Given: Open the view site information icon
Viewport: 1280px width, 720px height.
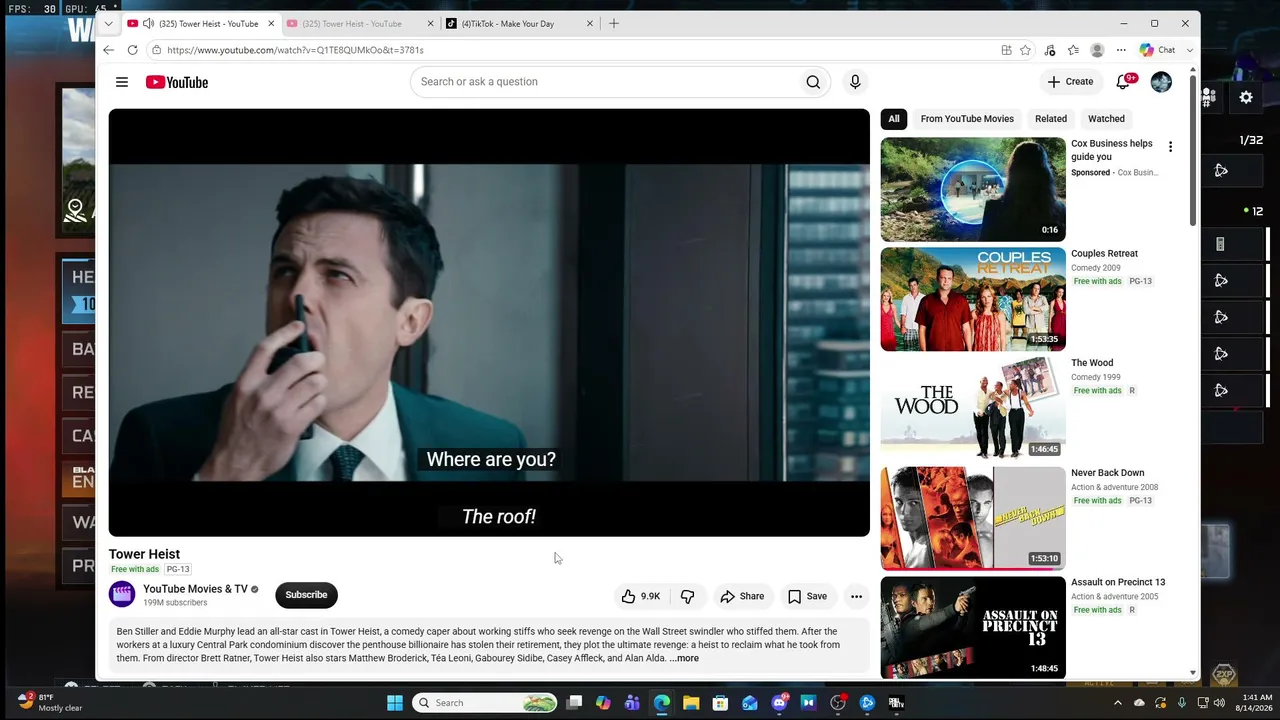Looking at the screenshot, I should click(156, 50).
